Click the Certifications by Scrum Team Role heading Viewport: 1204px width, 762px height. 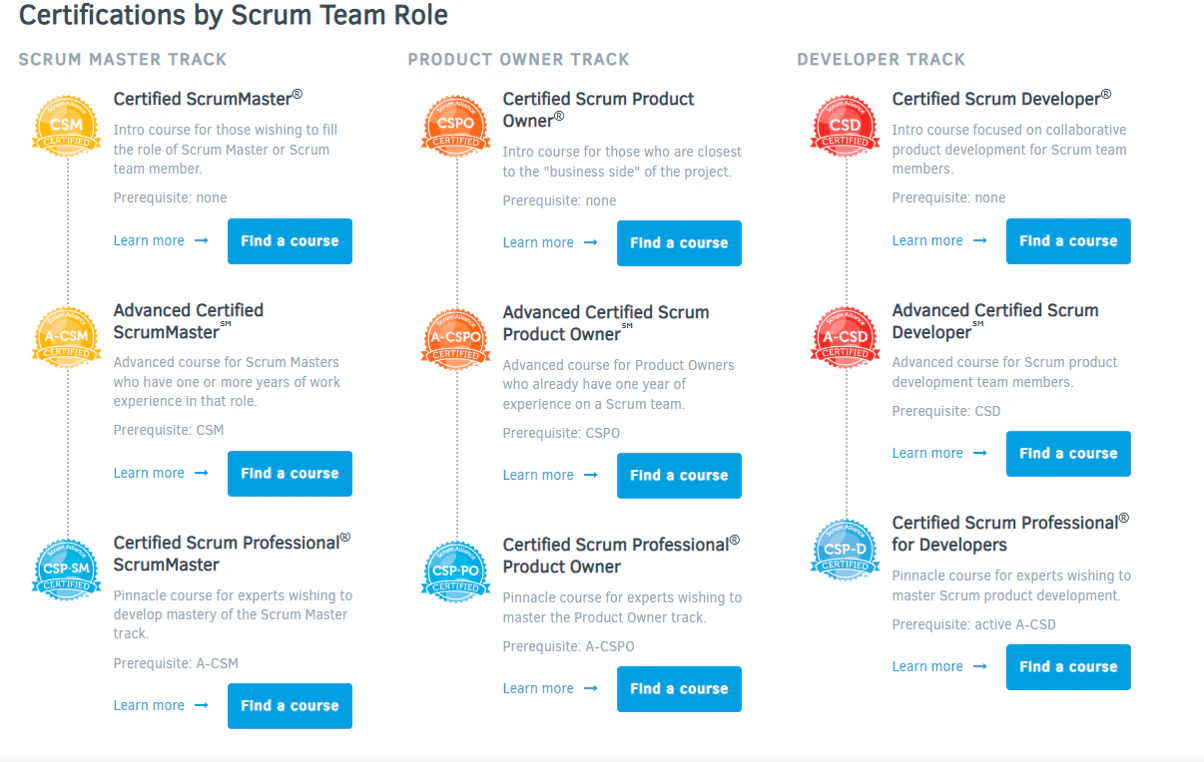(233, 15)
